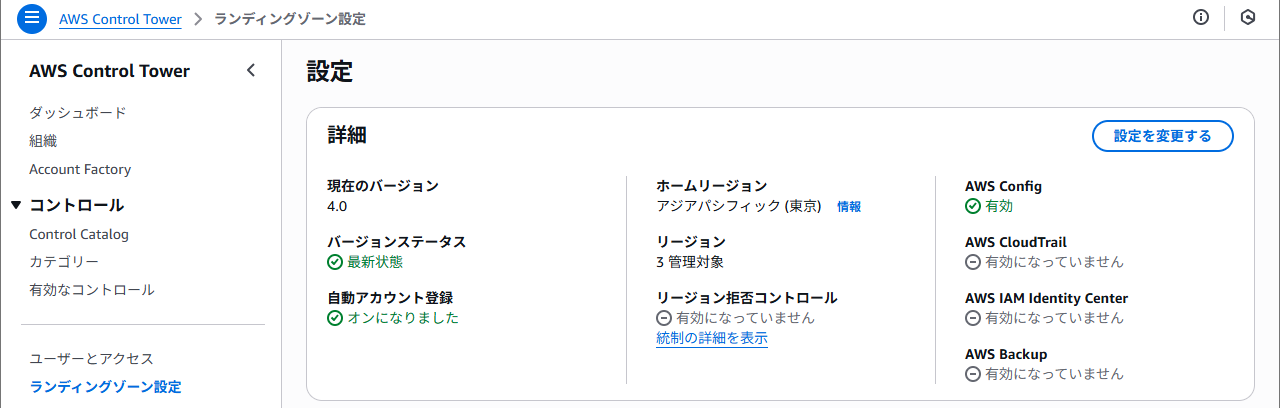The width and height of the screenshot is (1280, 408).
Task: Collapse the AWS Control Tower sidebar chevron
Action: [251, 70]
